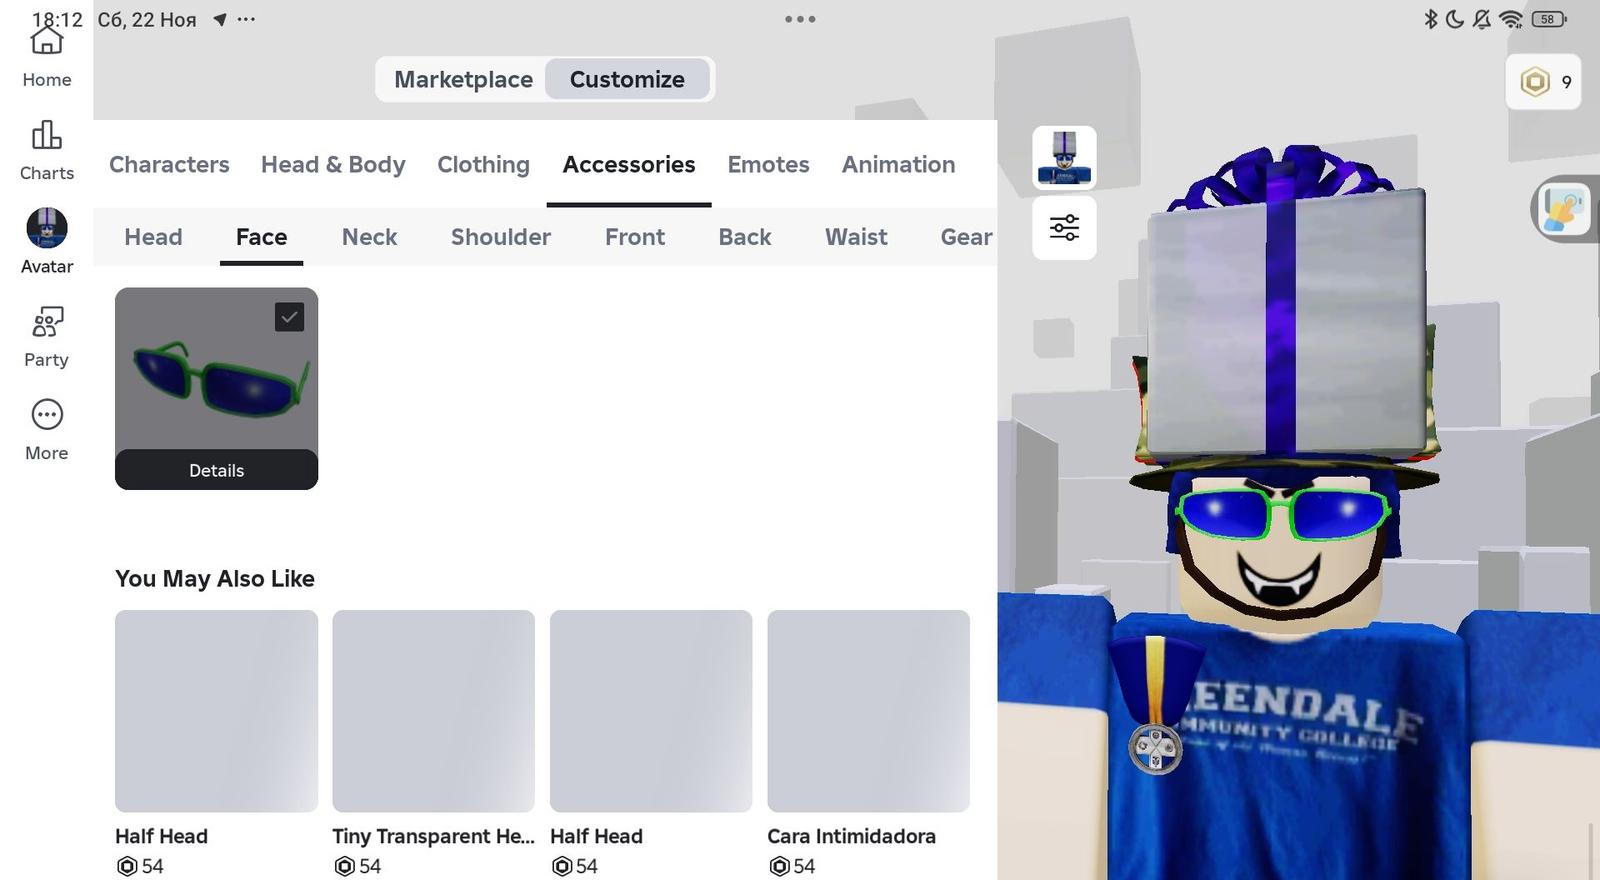Image resolution: width=1600 pixels, height=880 pixels.
Task: Expand the status bar ellipsis menu
Action: click(246, 19)
